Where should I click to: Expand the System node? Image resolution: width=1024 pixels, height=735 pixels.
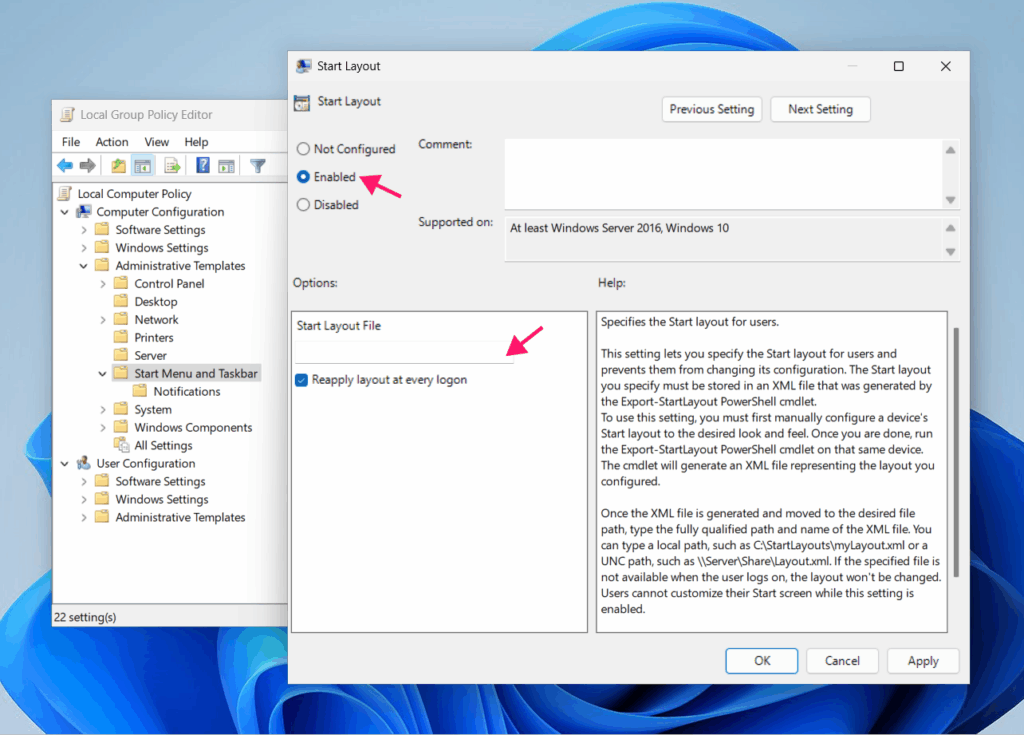point(103,410)
